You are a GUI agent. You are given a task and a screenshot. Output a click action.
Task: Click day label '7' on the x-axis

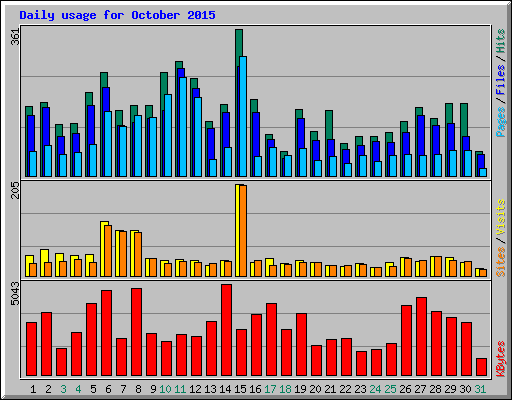pos(123,389)
